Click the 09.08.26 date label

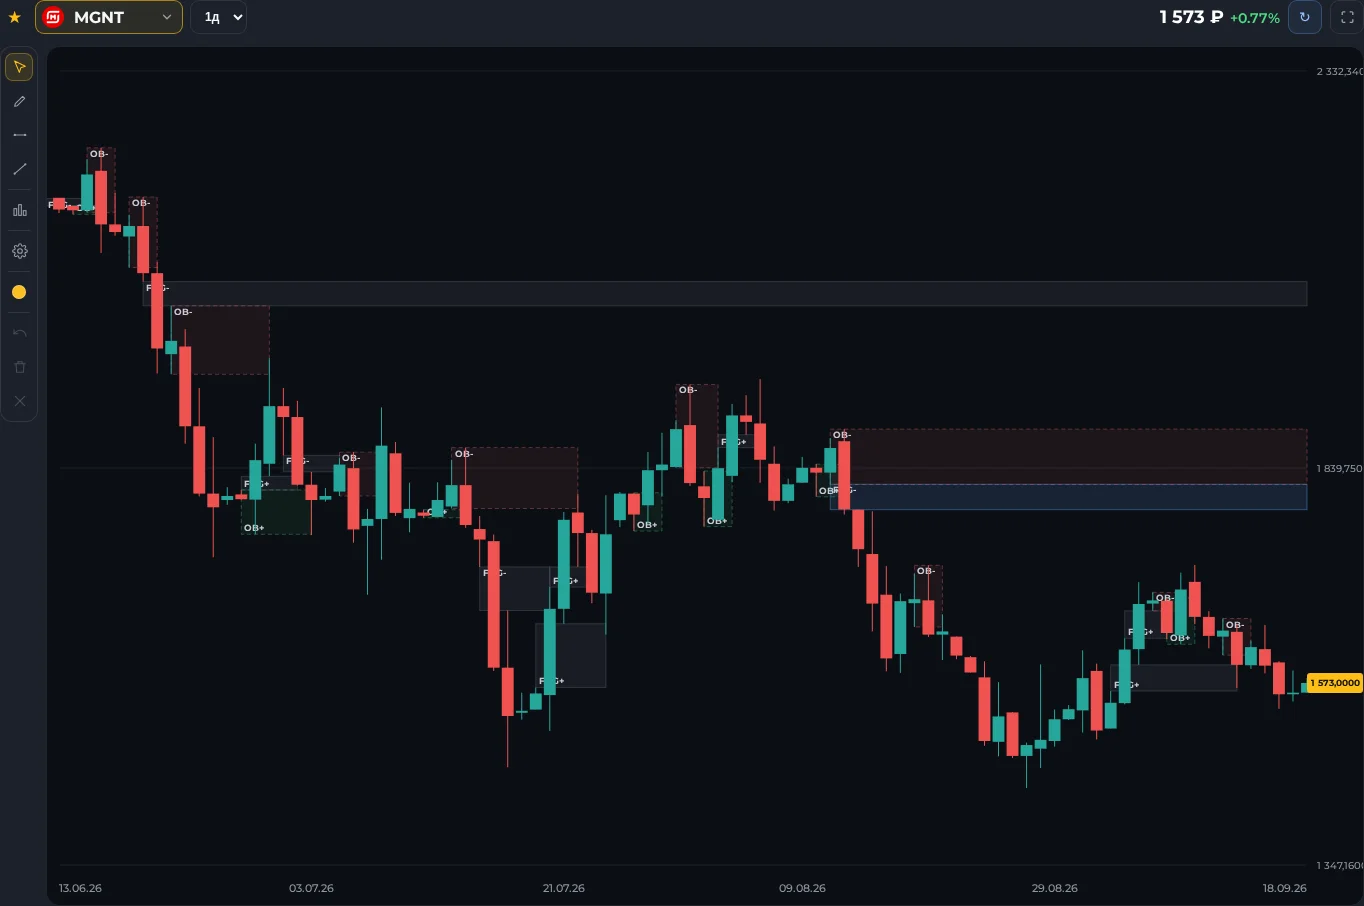[802, 888]
